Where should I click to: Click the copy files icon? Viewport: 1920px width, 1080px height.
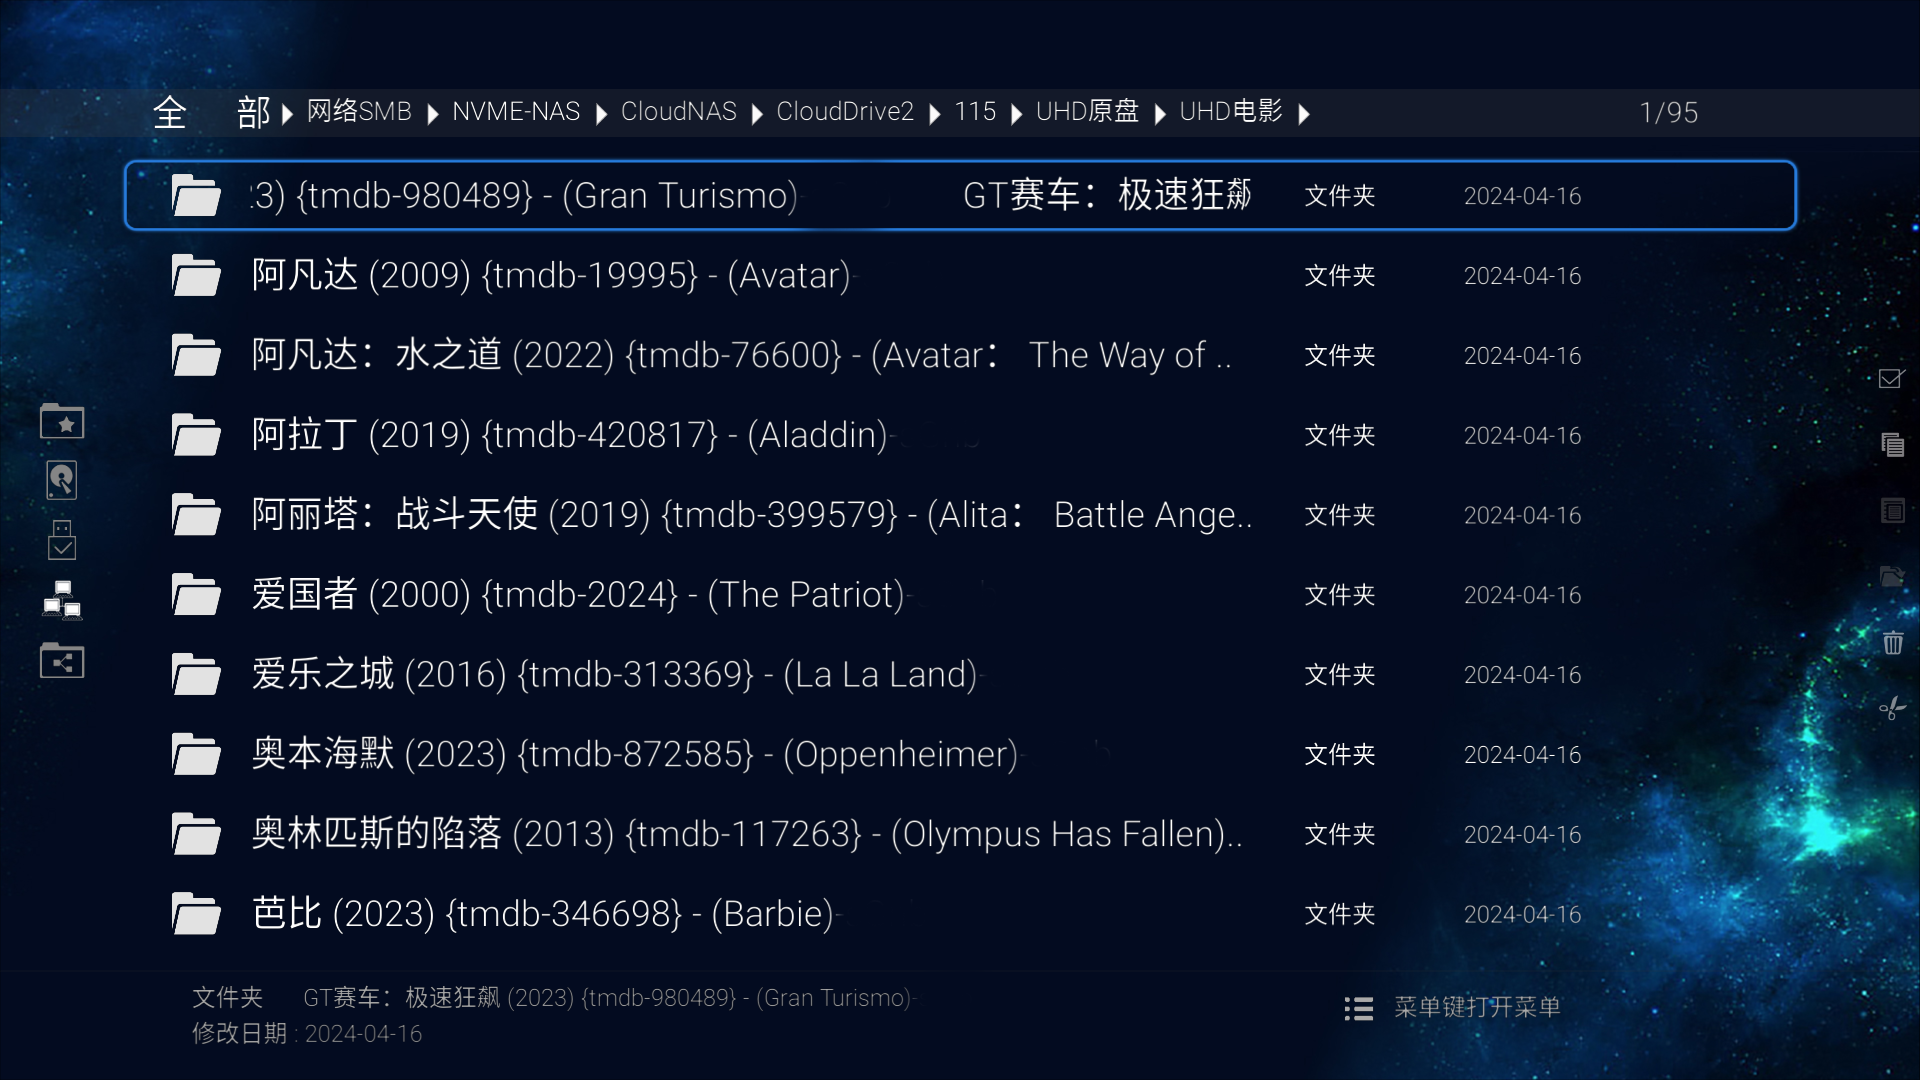(x=1891, y=445)
